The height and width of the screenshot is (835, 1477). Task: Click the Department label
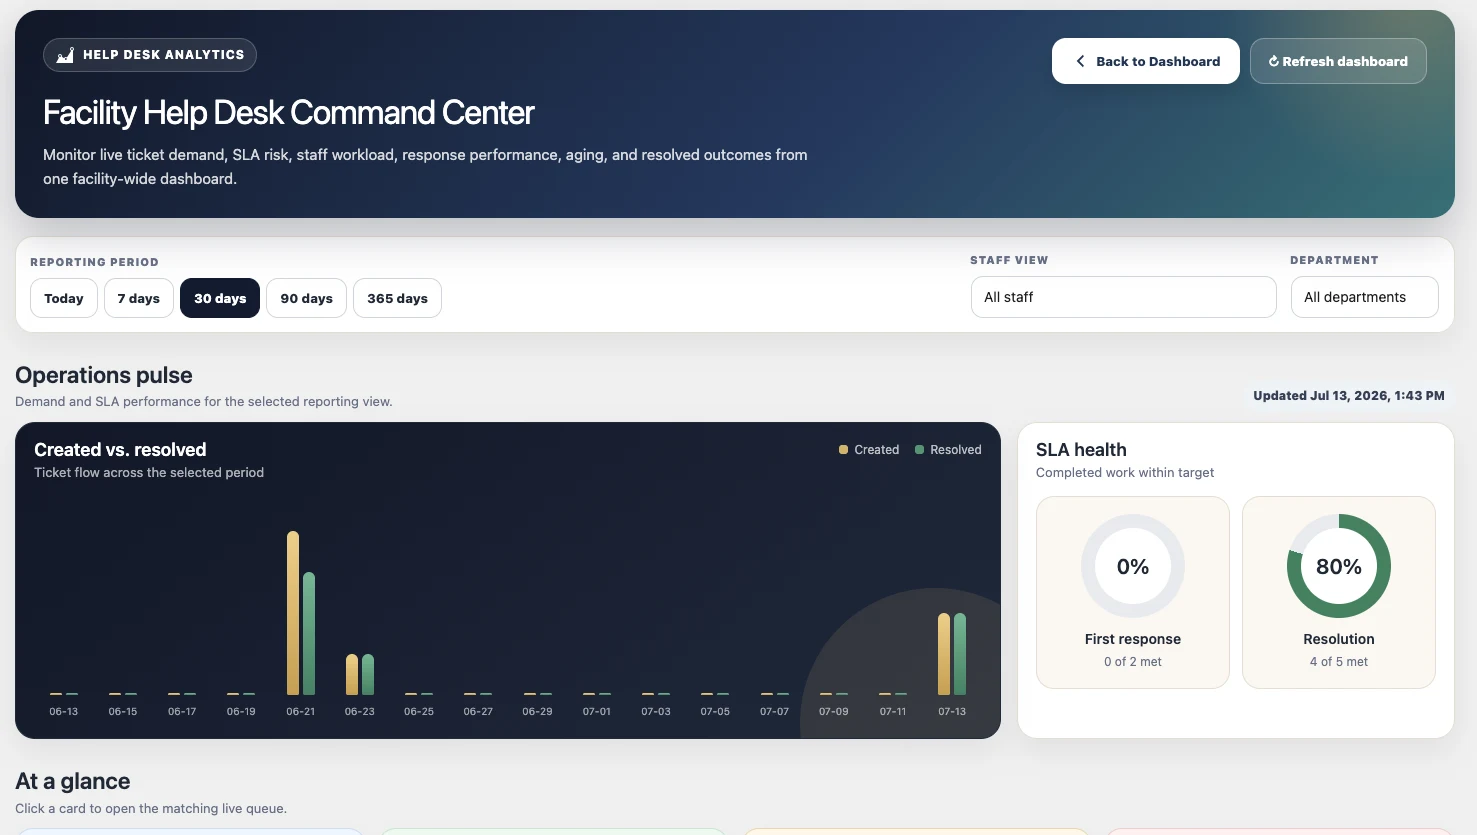1334,260
